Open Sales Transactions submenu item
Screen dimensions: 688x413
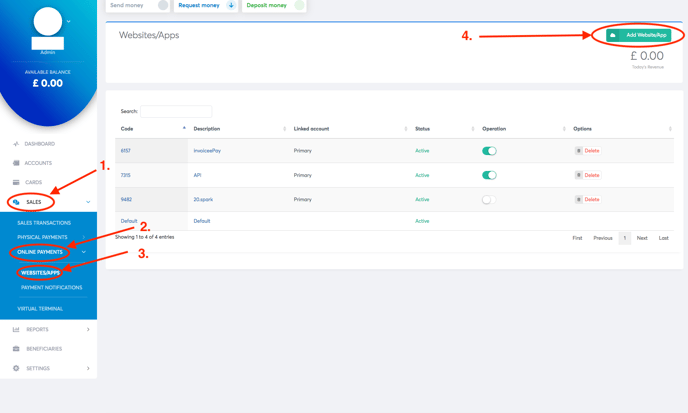click(x=44, y=223)
